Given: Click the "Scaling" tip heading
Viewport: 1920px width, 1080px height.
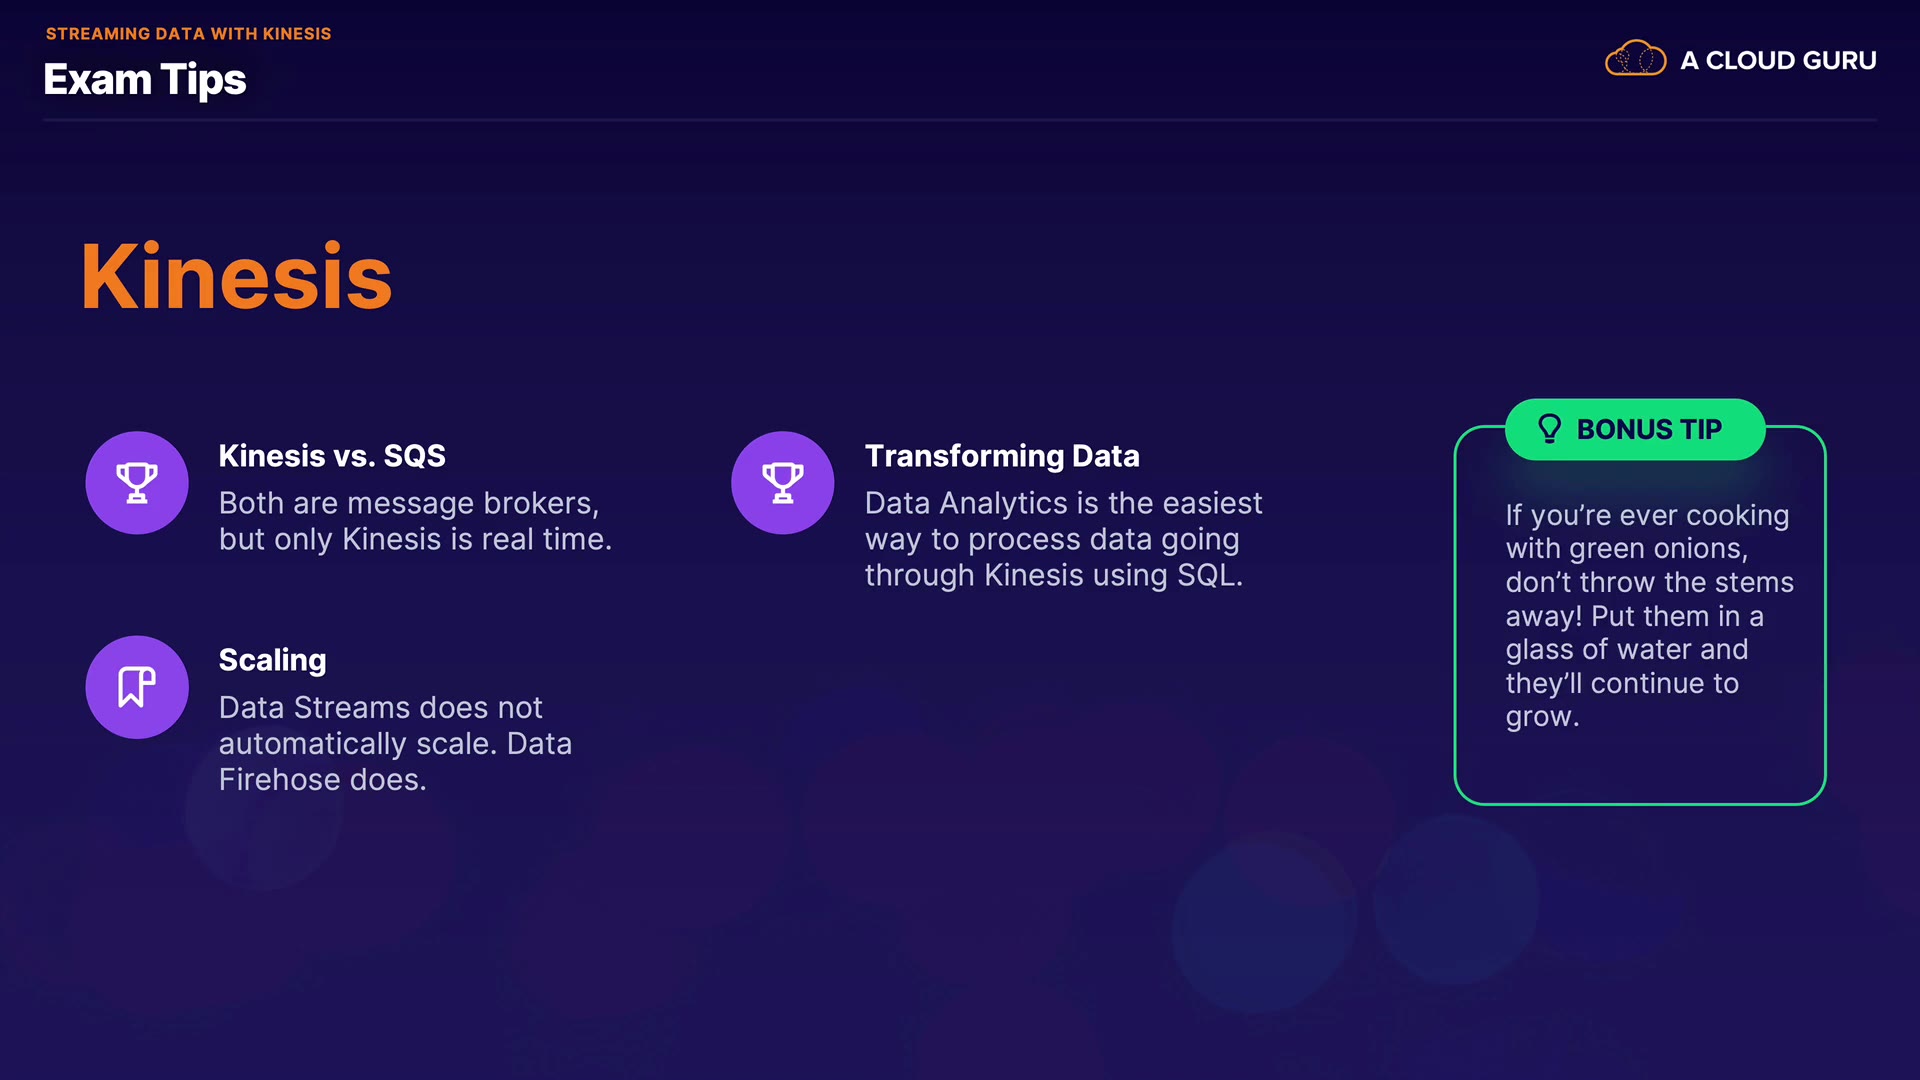Looking at the screenshot, I should coord(272,660).
